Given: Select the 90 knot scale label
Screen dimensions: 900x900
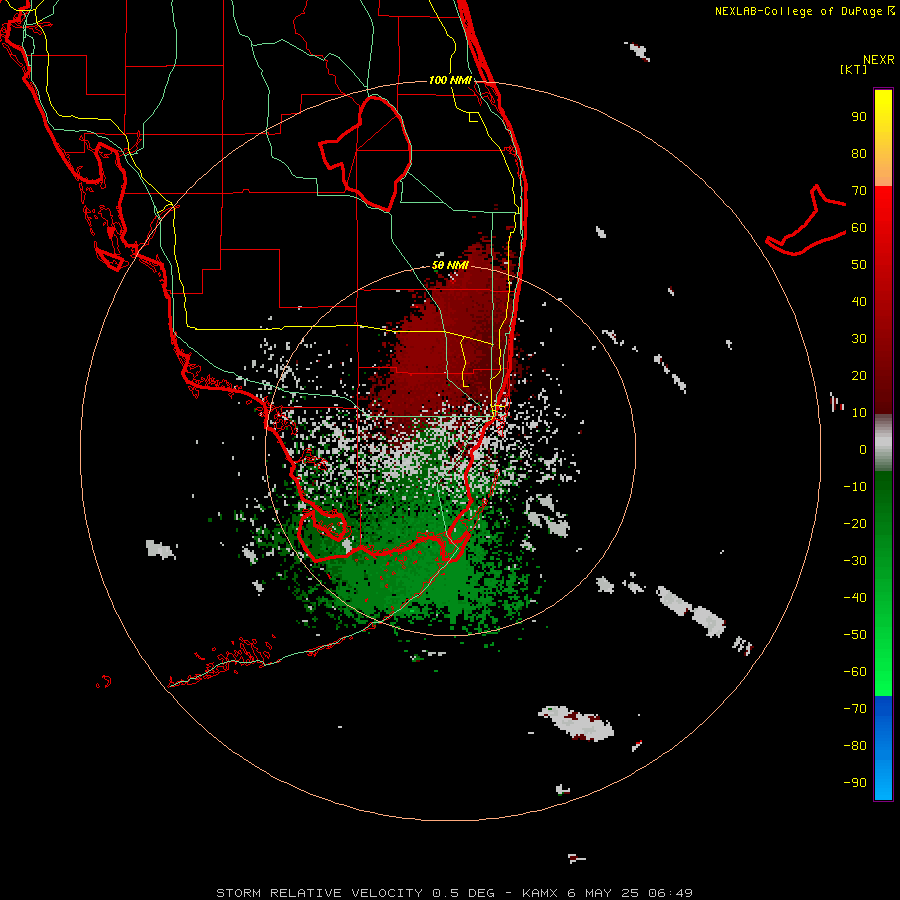Looking at the screenshot, I should click(x=859, y=117).
